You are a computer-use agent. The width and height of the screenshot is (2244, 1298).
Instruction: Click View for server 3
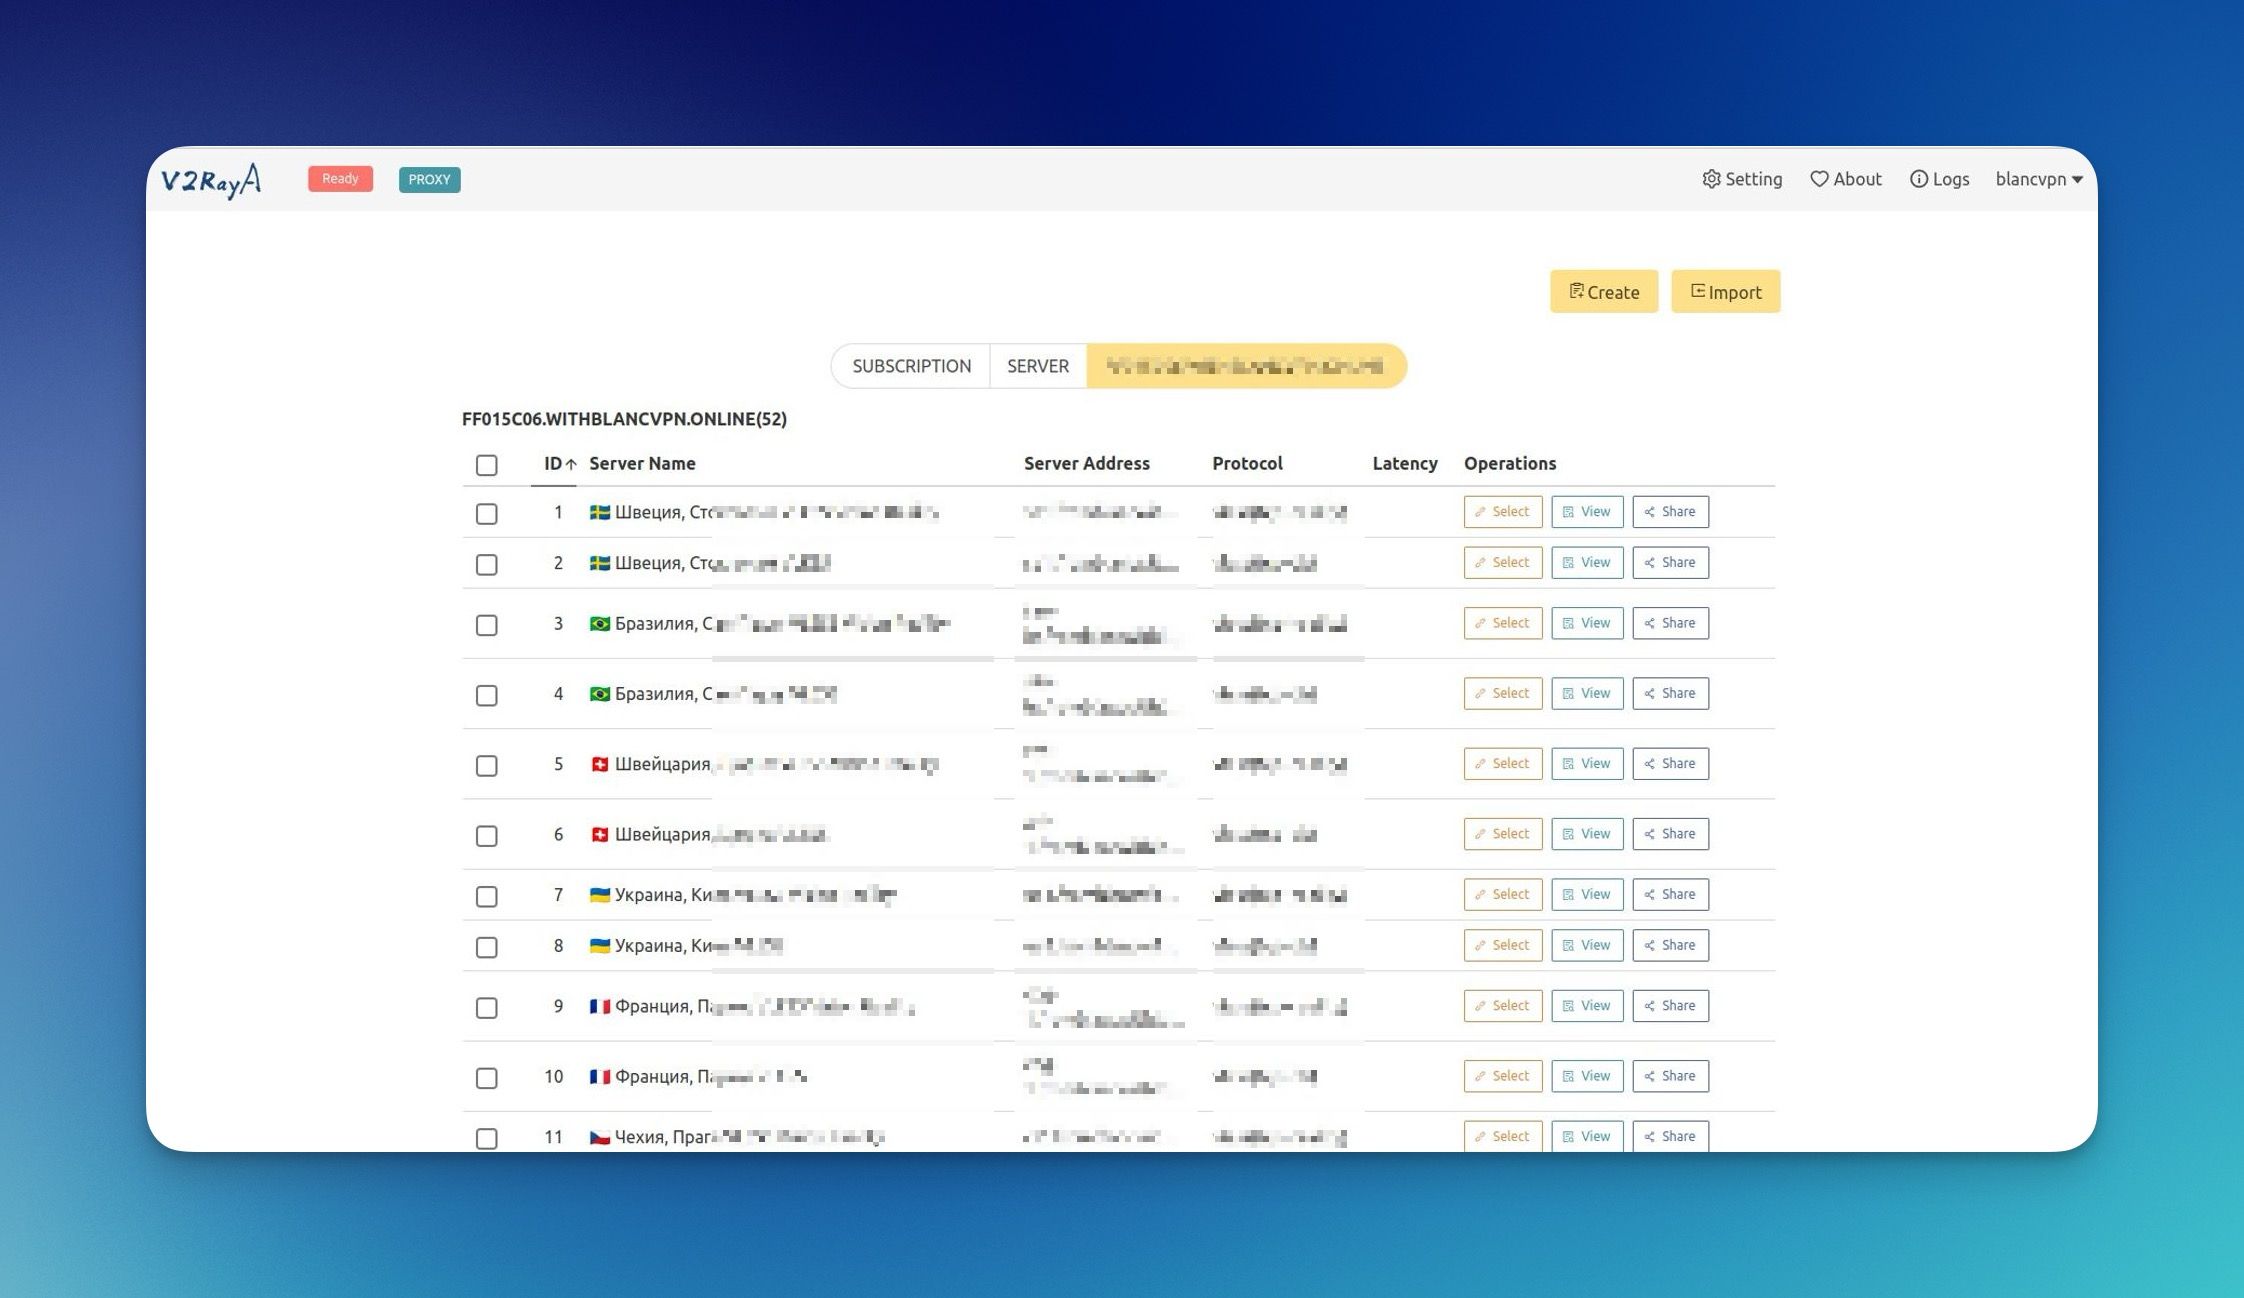(1586, 623)
